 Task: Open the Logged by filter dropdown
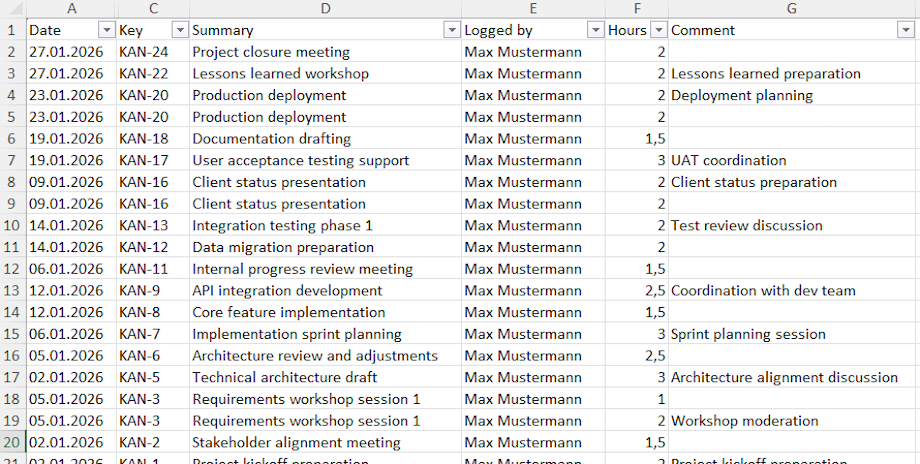pos(595,30)
